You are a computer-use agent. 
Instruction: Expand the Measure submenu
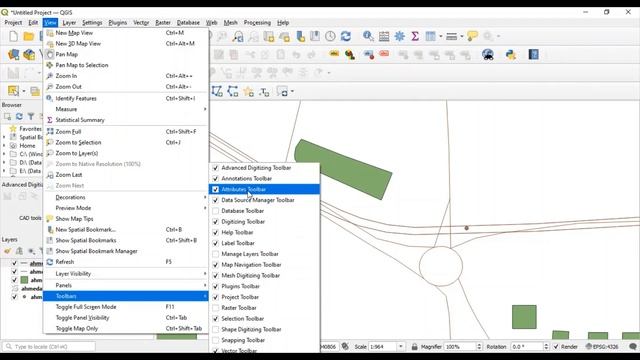(x=126, y=109)
